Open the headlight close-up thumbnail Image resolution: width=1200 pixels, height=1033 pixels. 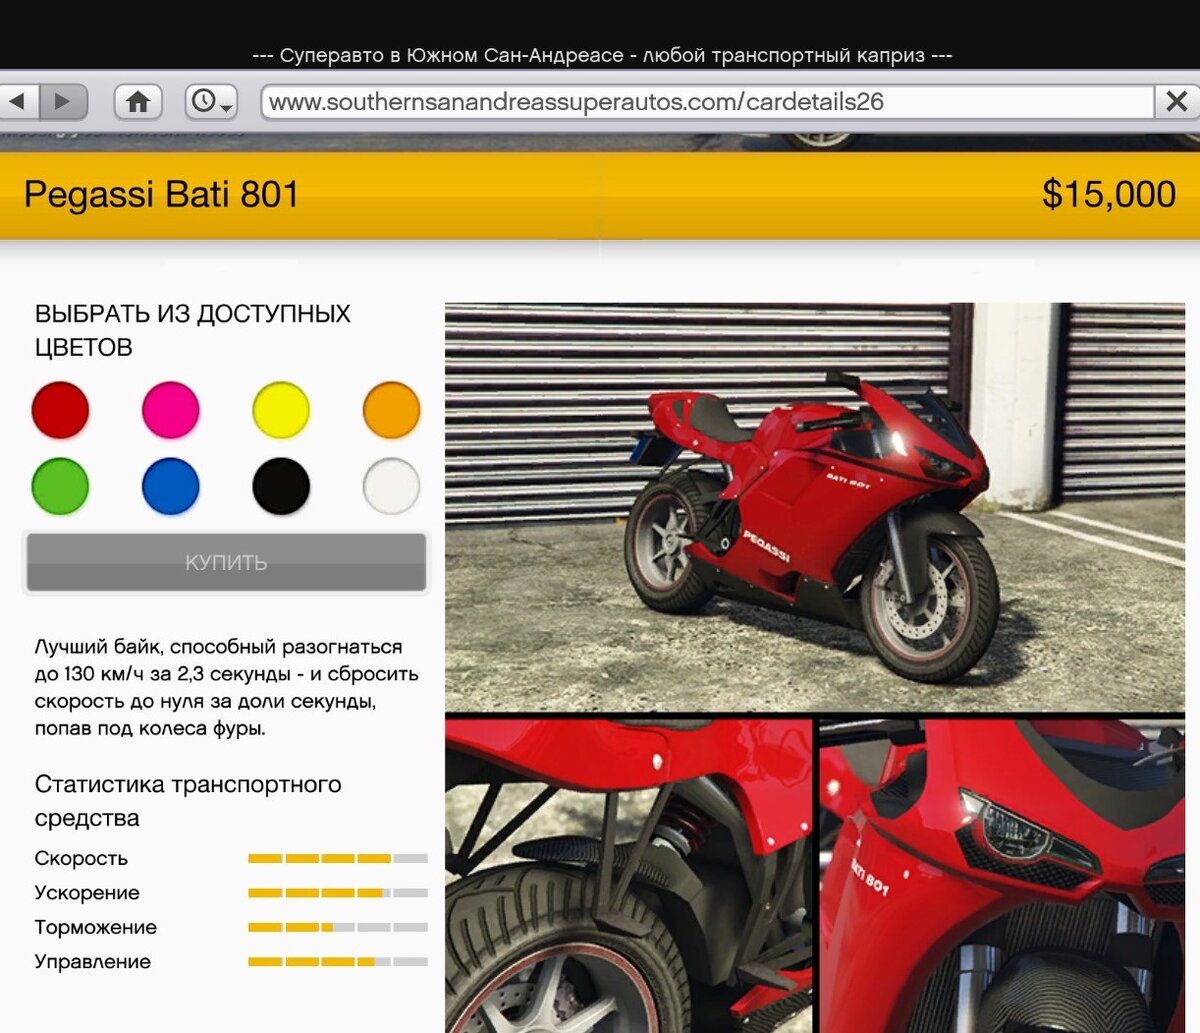tap(1002, 875)
